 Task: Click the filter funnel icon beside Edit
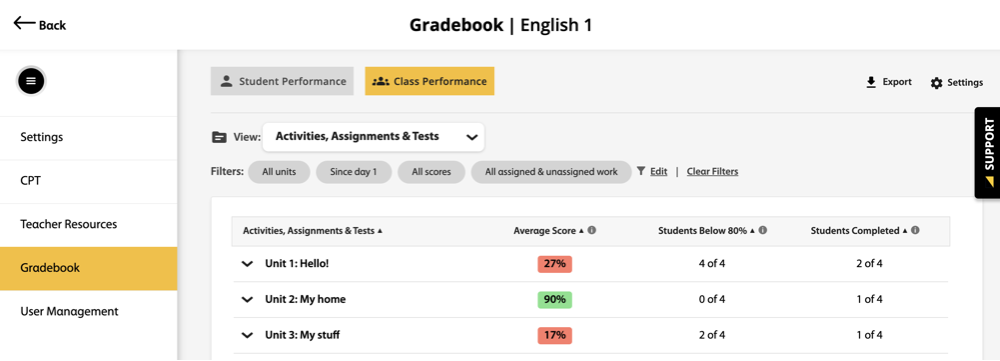click(x=642, y=172)
